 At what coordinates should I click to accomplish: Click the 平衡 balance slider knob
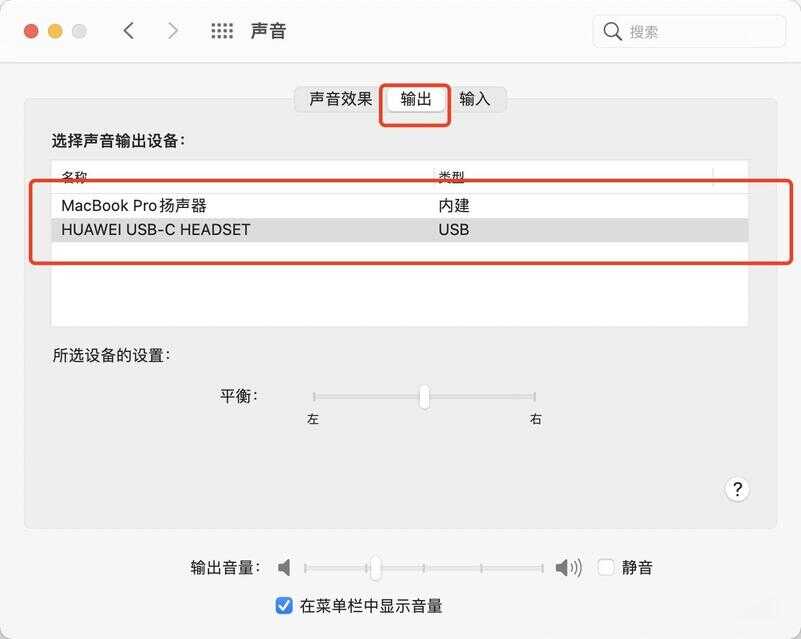[x=424, y=397]
